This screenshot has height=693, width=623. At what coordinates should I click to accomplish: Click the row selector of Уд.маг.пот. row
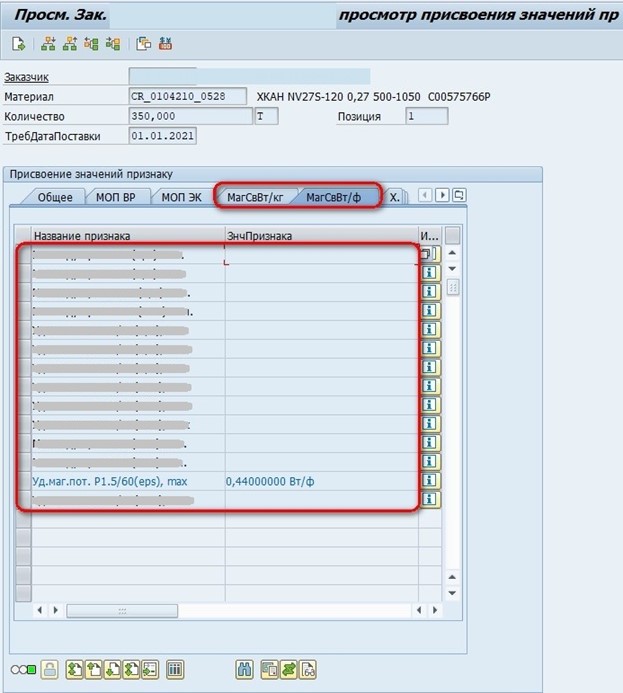[23, 481]
